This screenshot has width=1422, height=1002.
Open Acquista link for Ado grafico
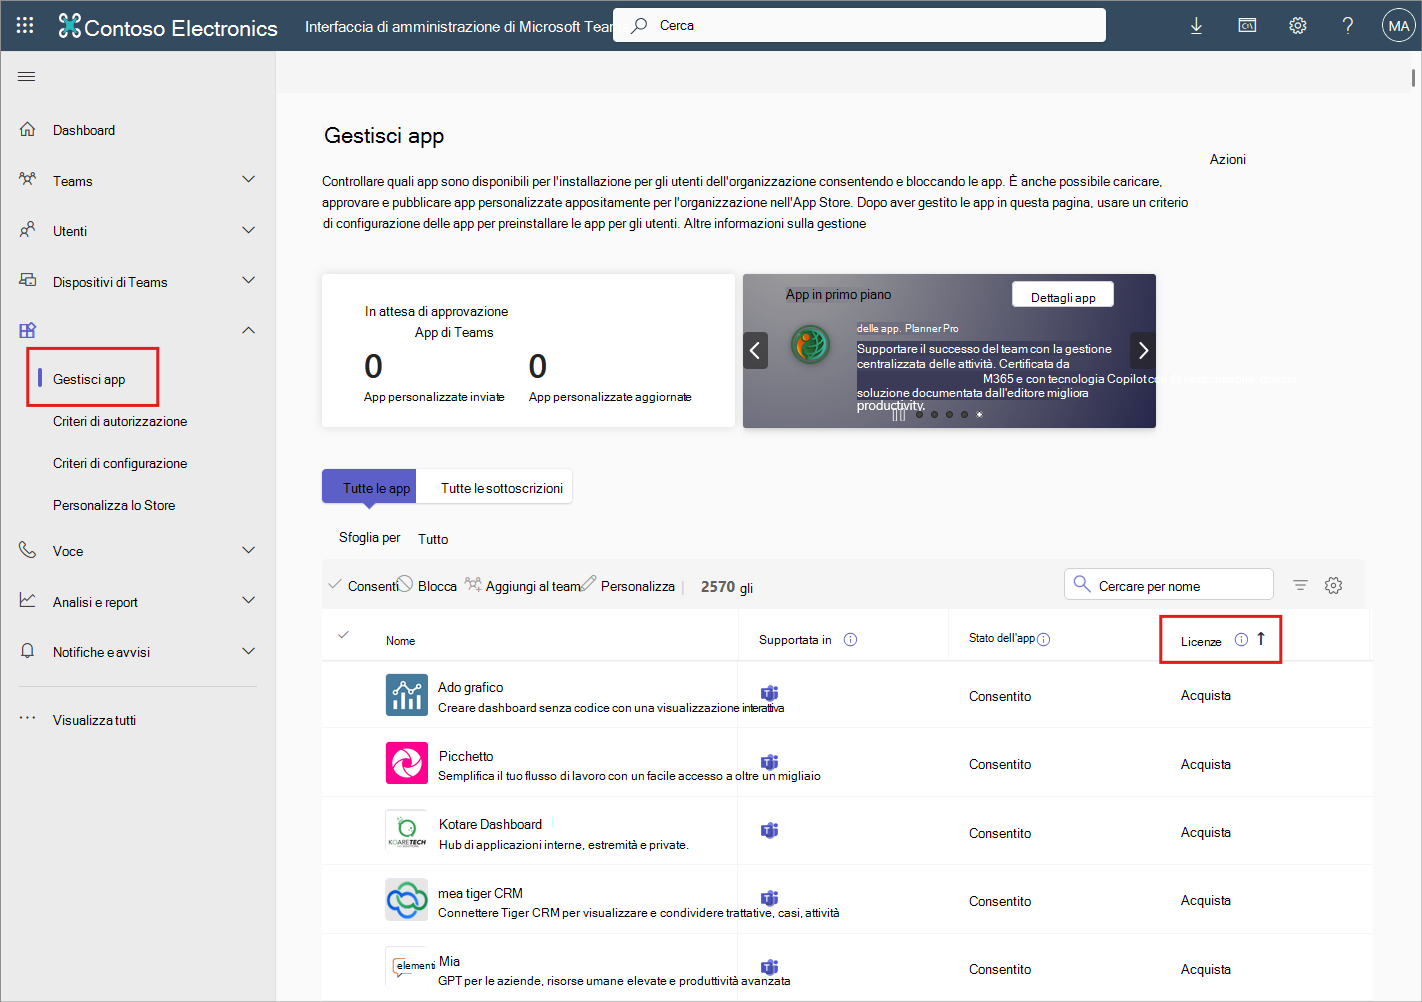point(1205,695)
